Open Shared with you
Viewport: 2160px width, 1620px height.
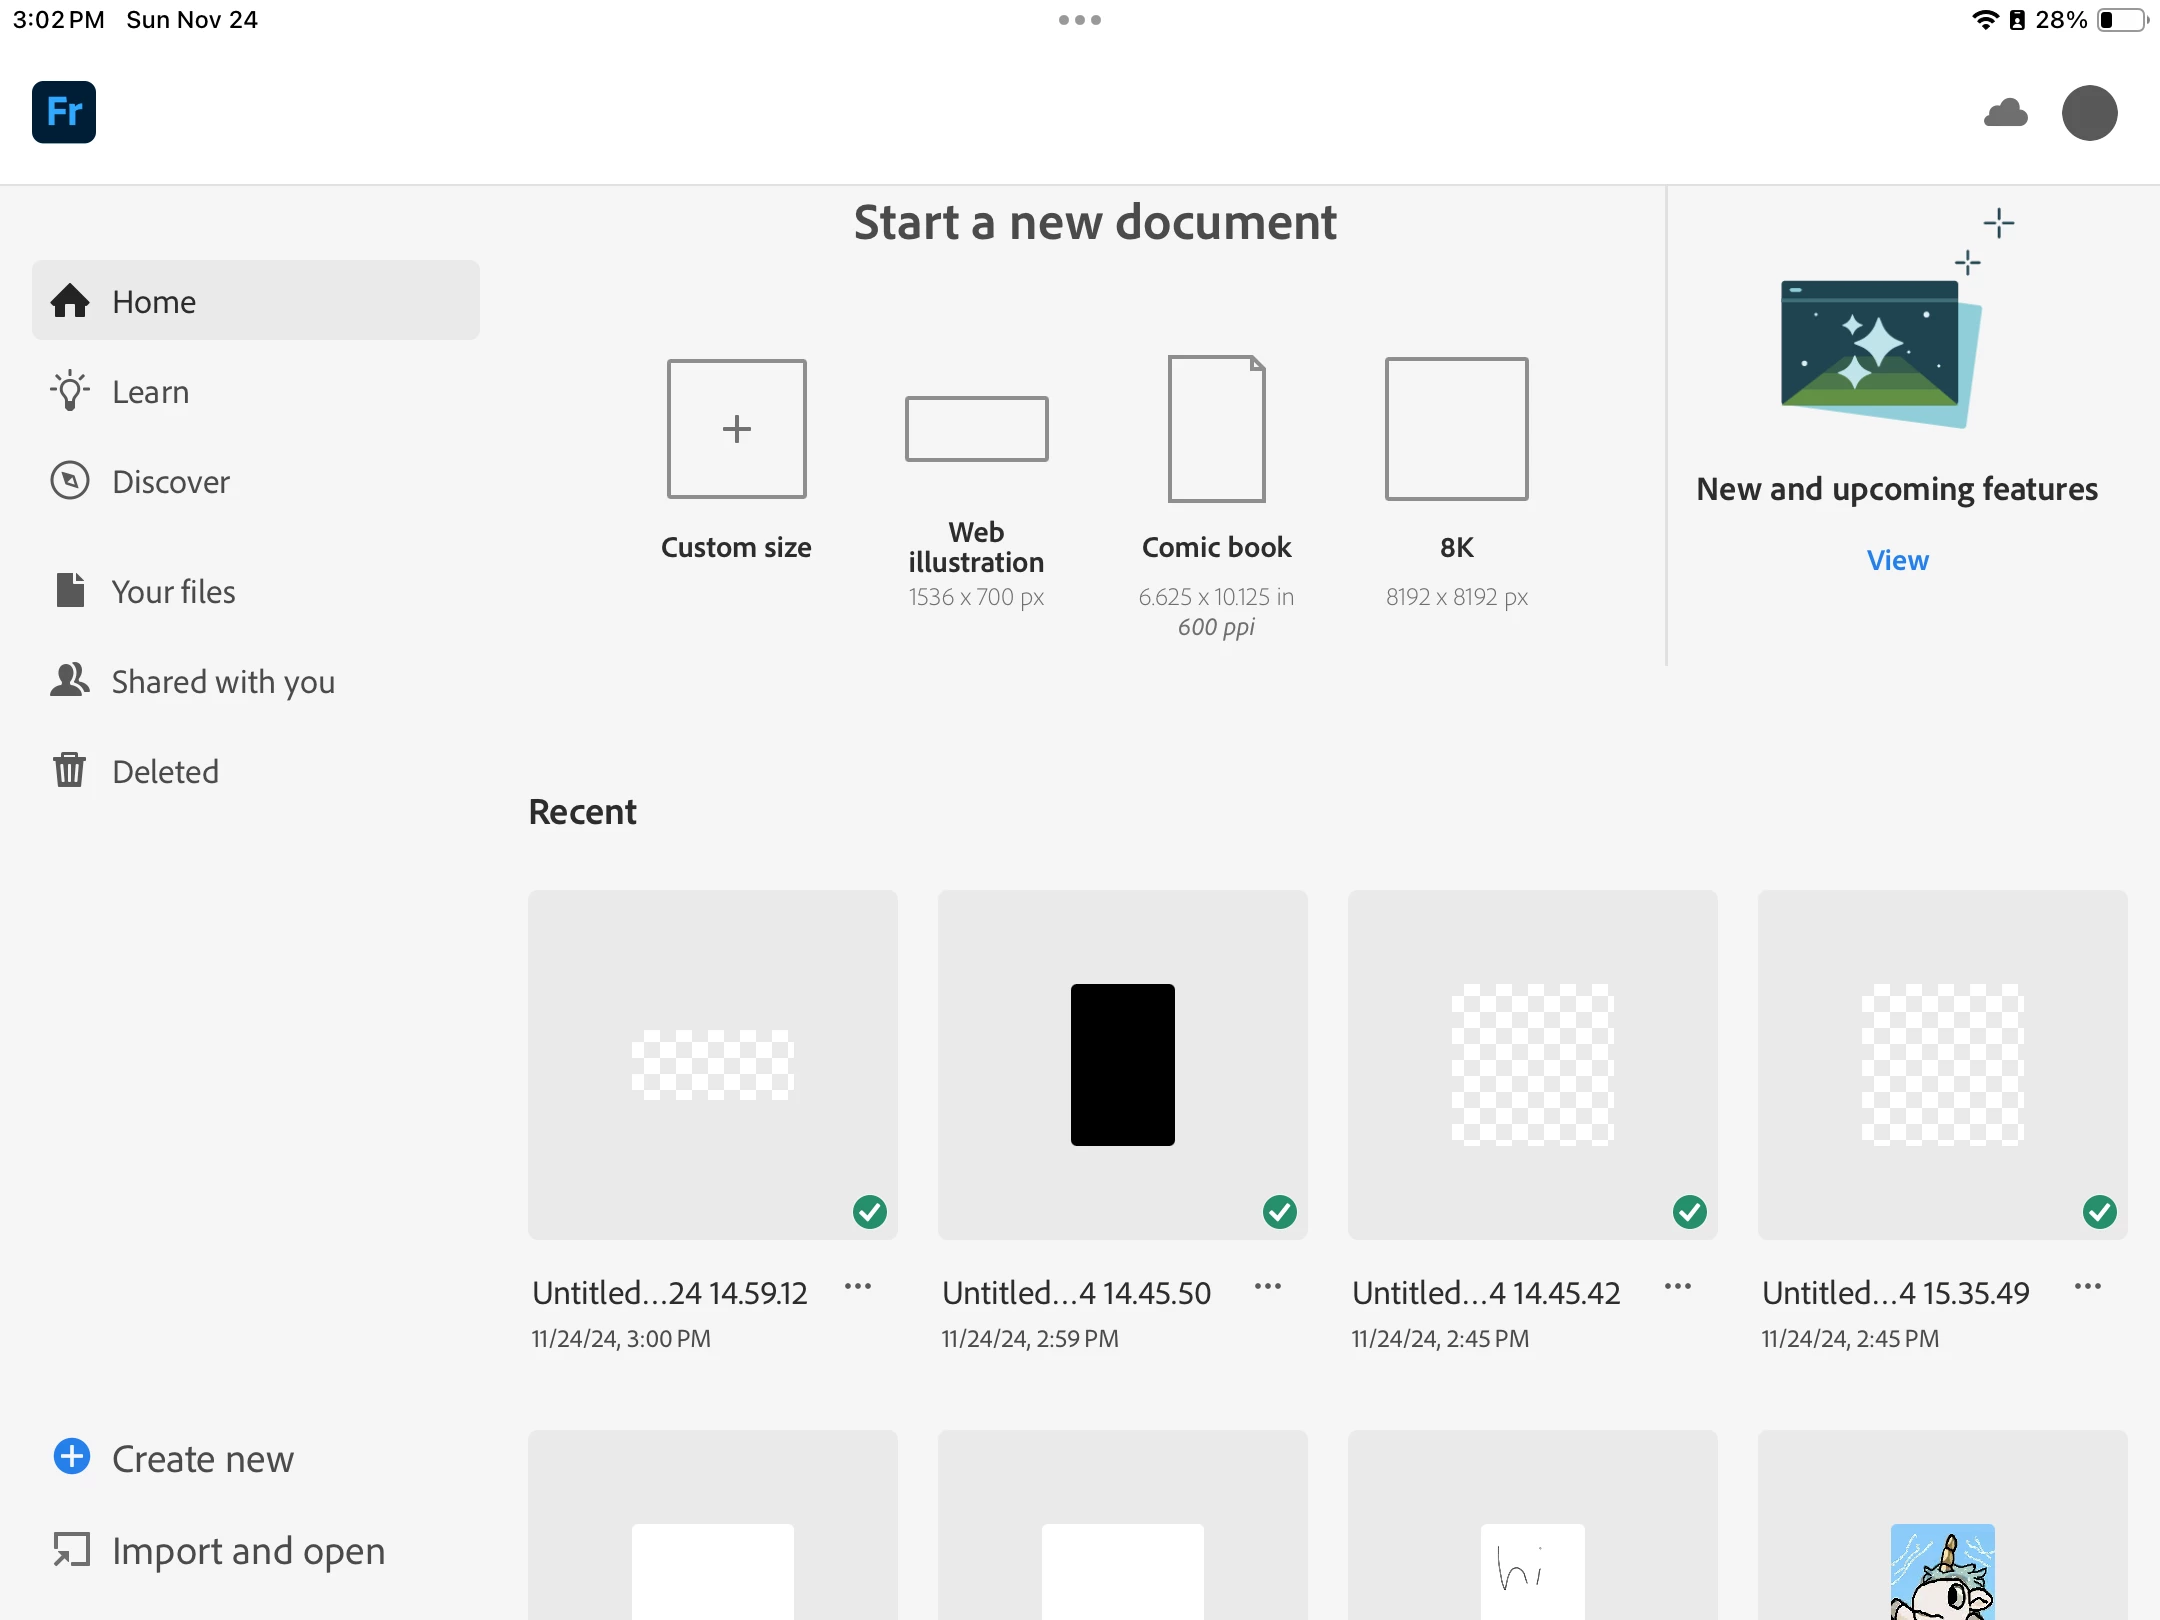(222, 682)
